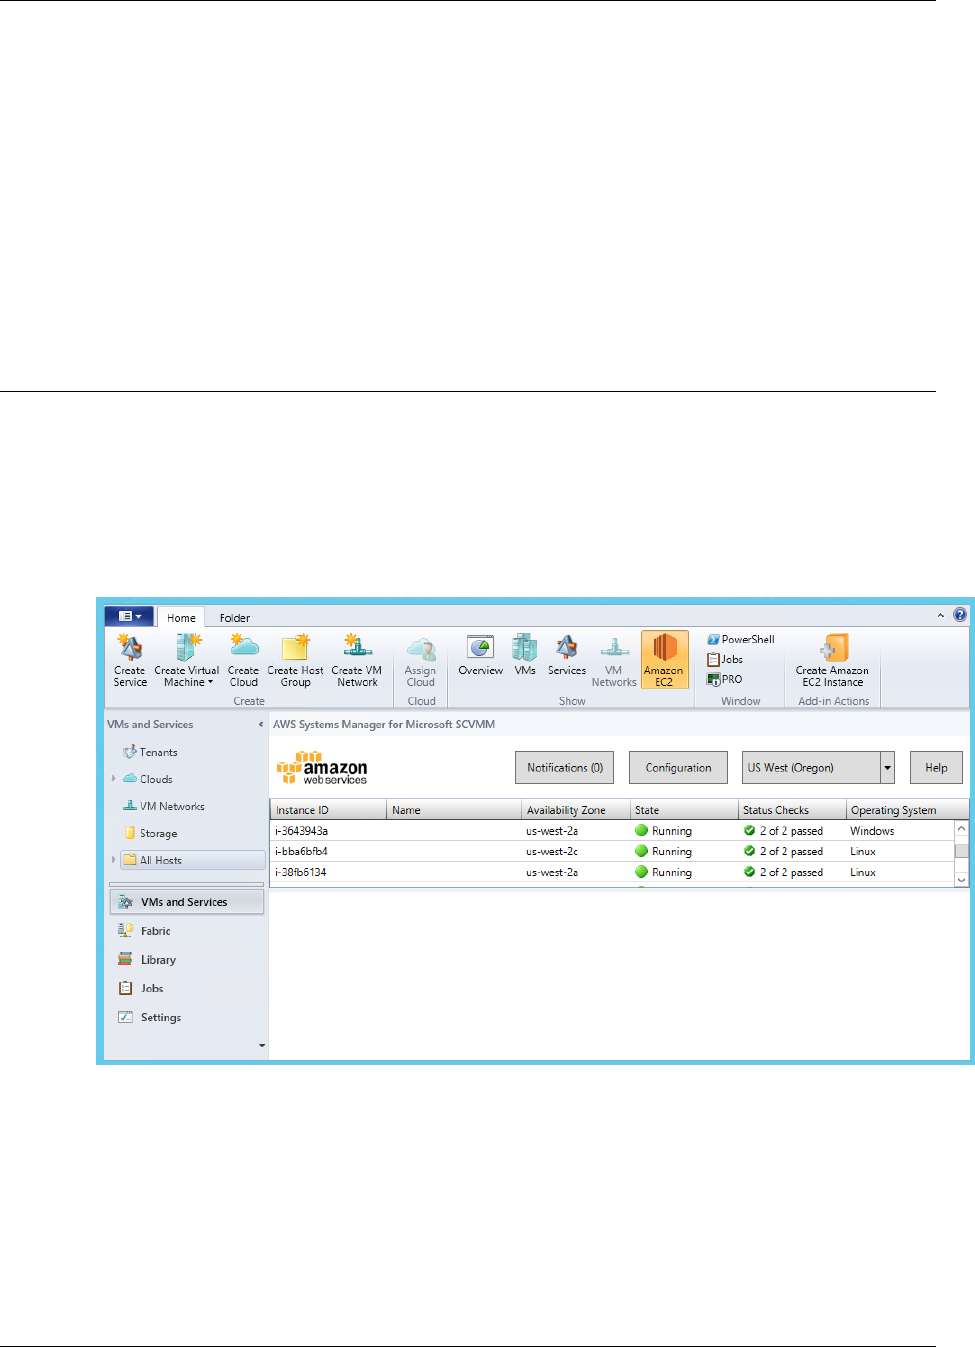Sort by the State column header
The width and height of the screenshot is (975, 1347).
(x=684, y=810)
